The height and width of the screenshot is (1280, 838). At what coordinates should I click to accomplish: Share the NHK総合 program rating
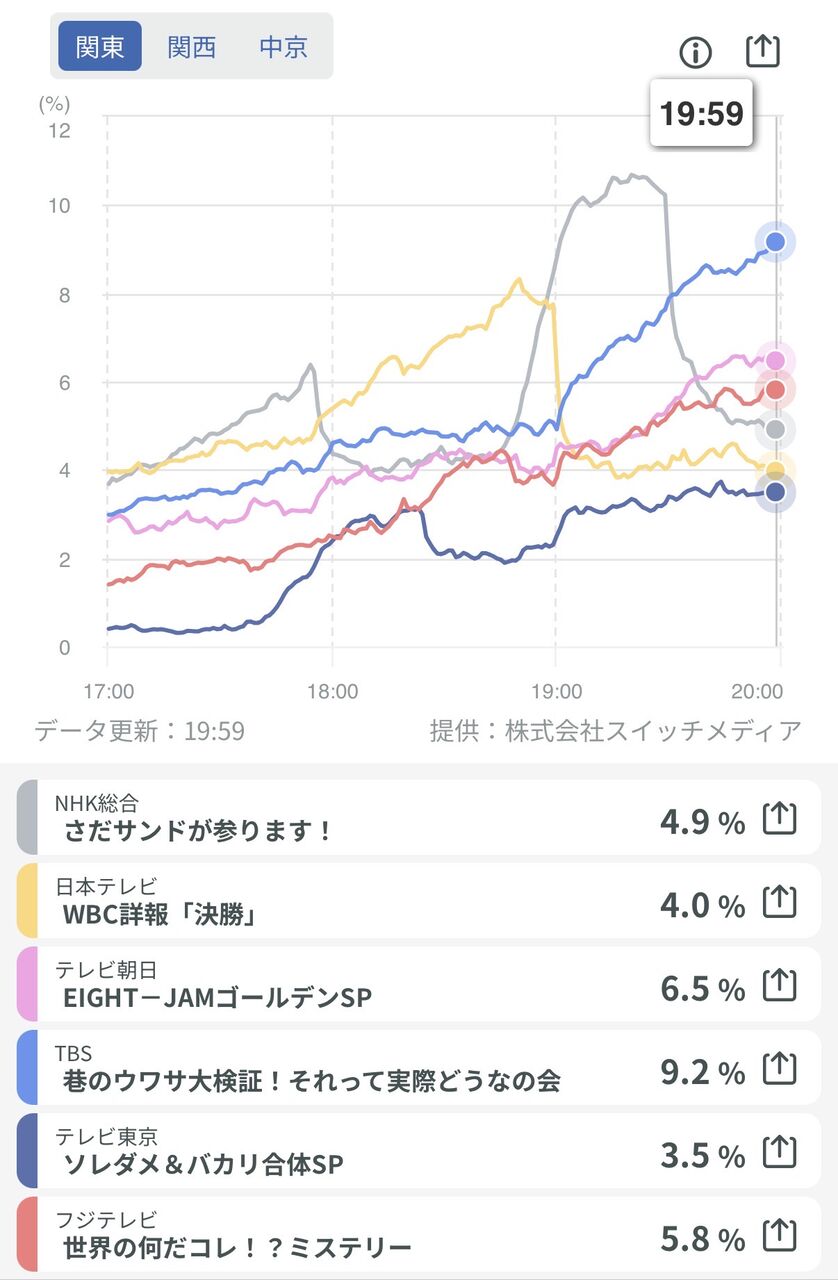(779, 819)
